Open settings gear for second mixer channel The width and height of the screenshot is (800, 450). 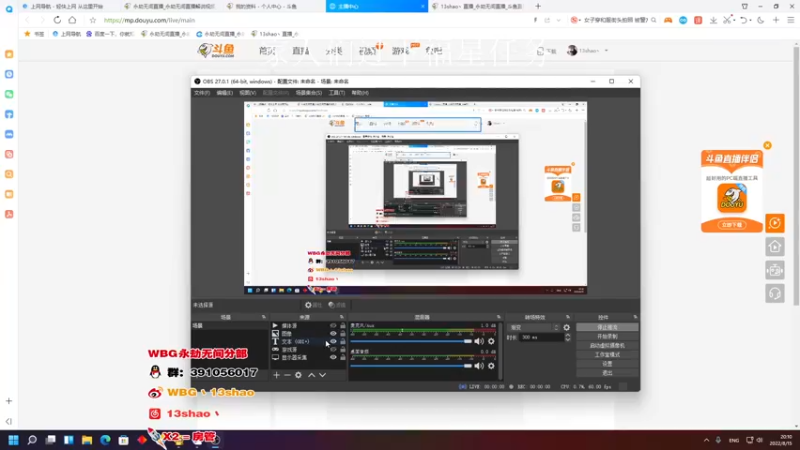(491, 366)
